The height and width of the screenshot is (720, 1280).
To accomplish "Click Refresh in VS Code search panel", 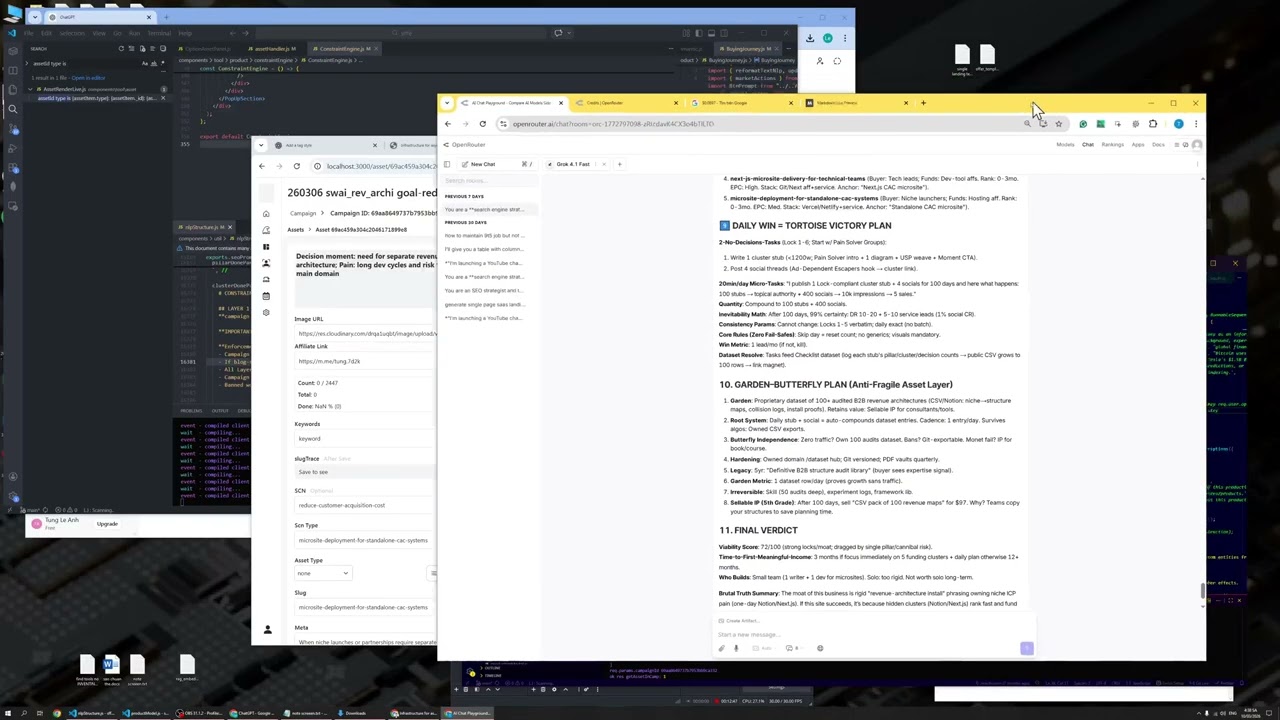I will pos(121,48).
